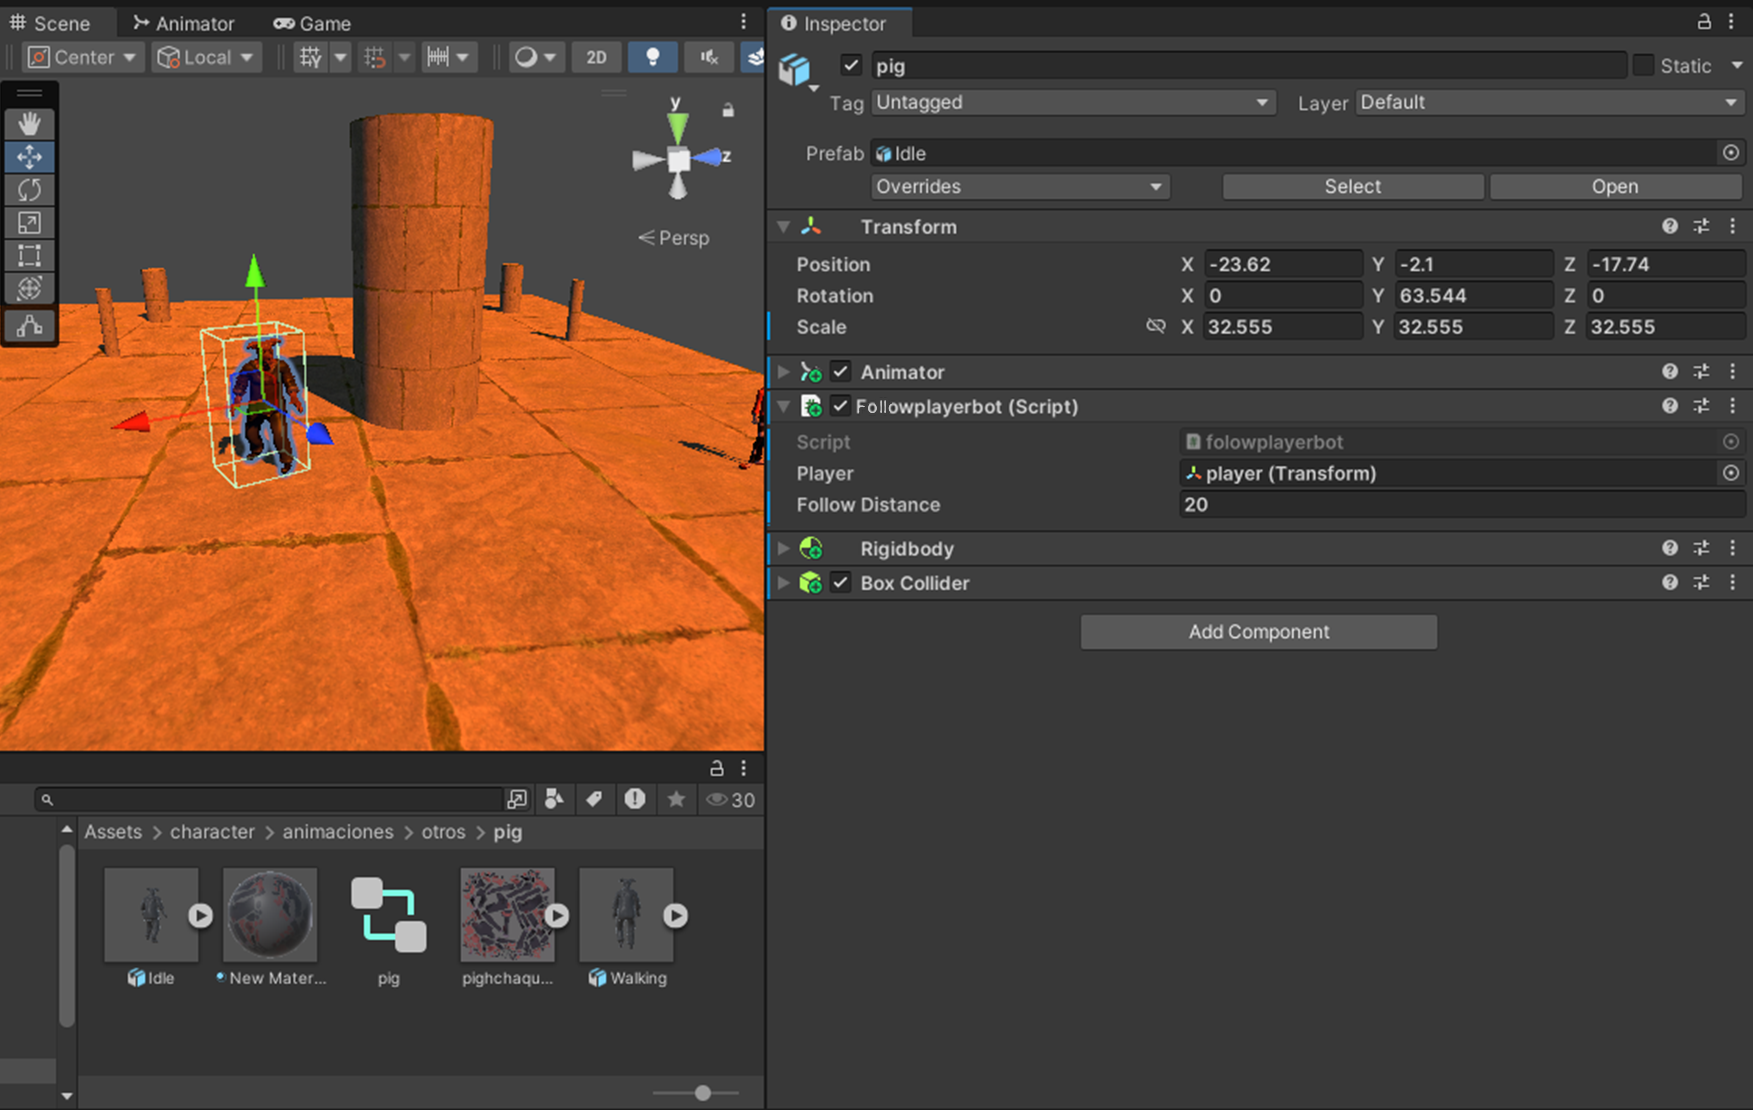Open the Tag dropdown showing Untagged

(x=1072, y=103)
